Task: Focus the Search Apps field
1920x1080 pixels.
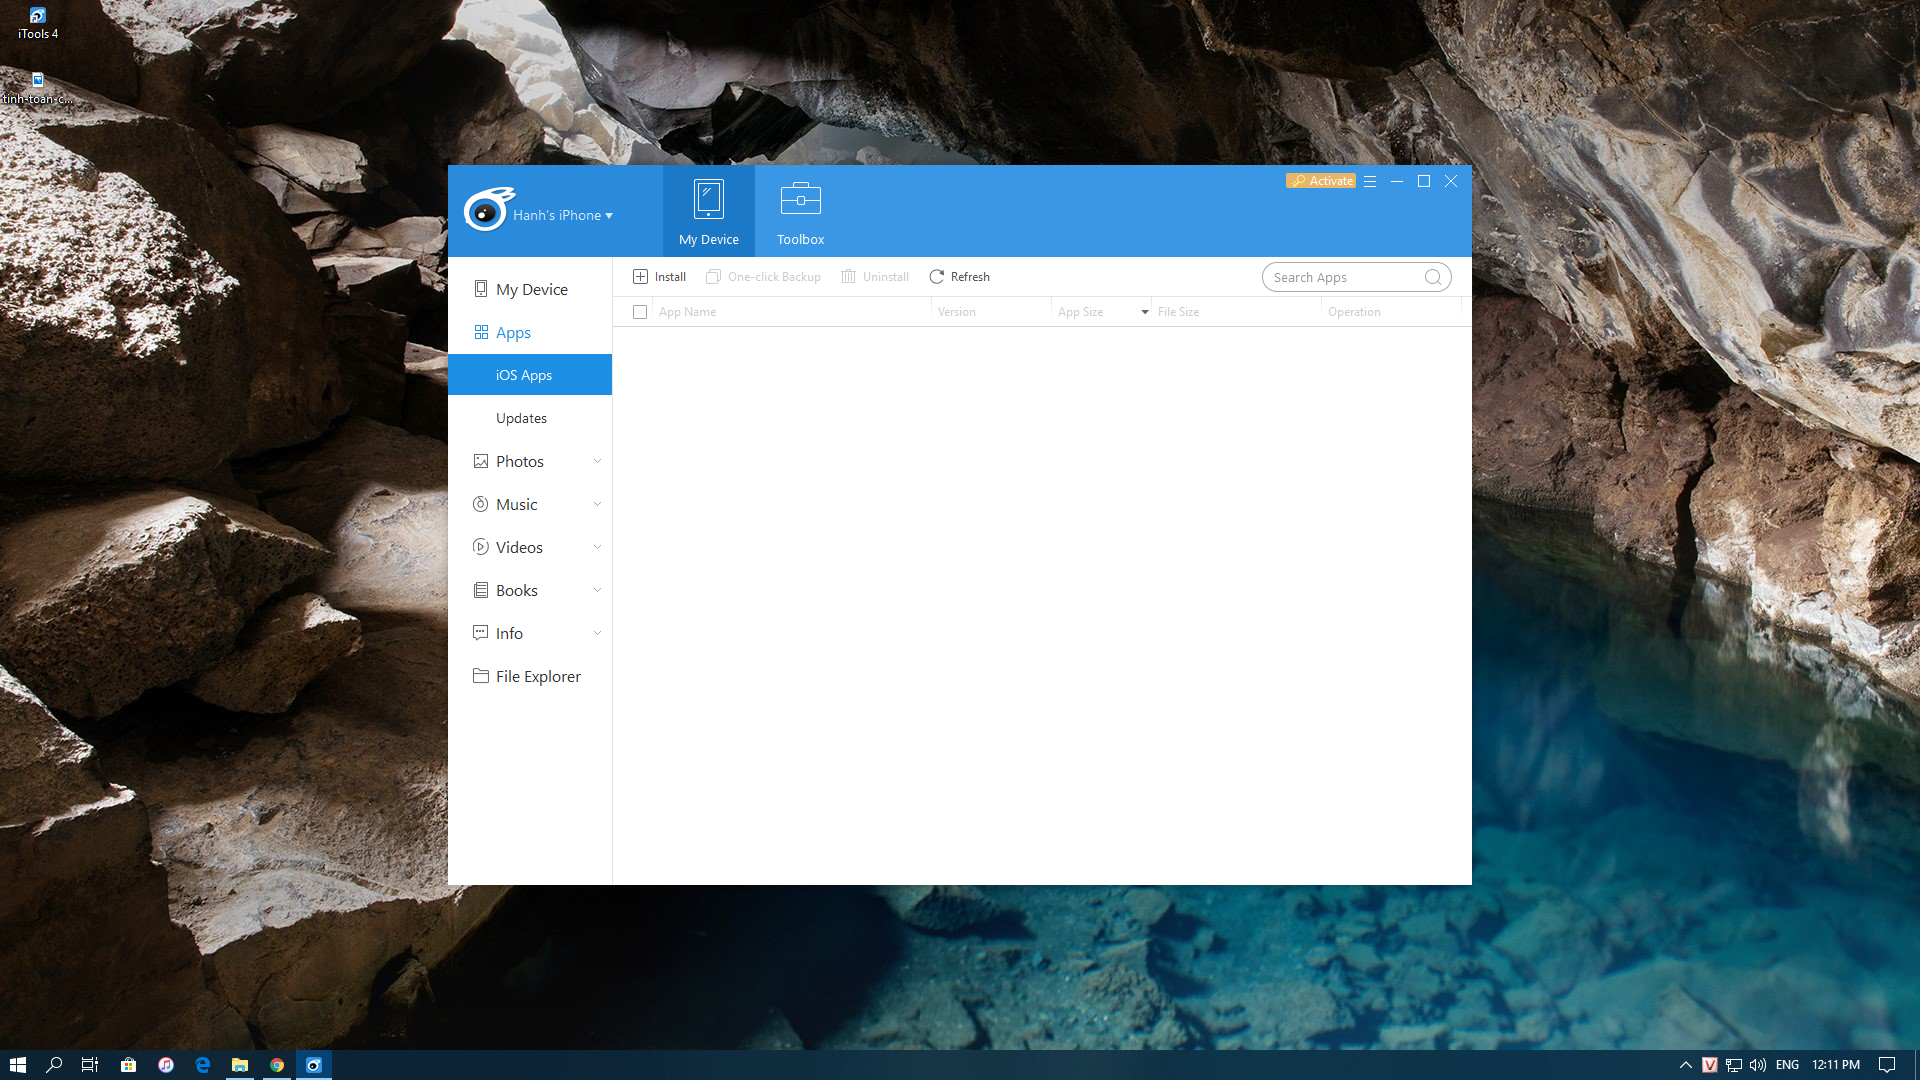Action: 1356,277
